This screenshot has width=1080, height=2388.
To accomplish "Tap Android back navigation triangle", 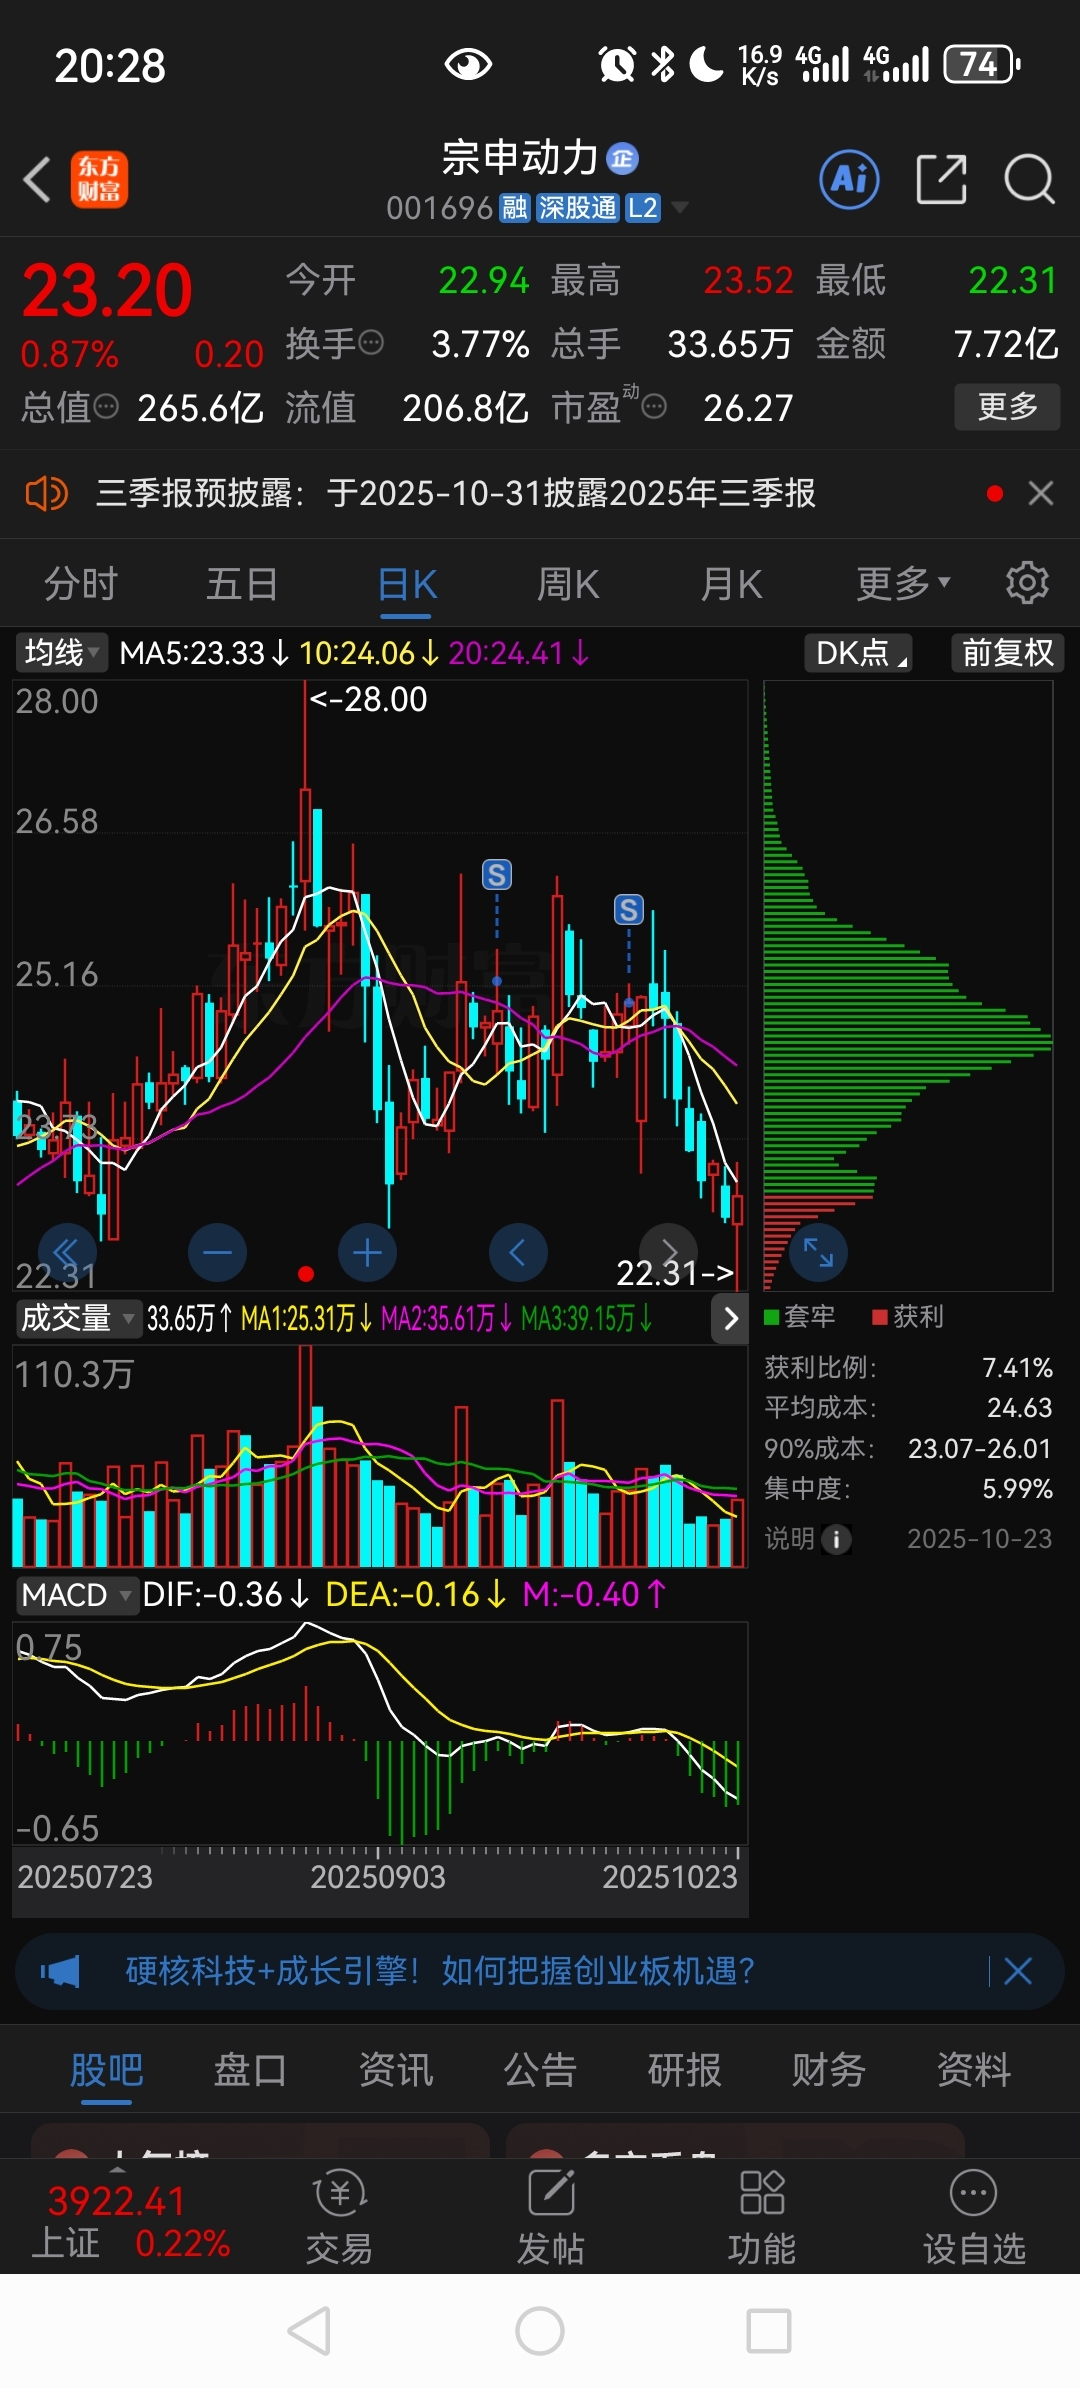I will point(309,2331).
